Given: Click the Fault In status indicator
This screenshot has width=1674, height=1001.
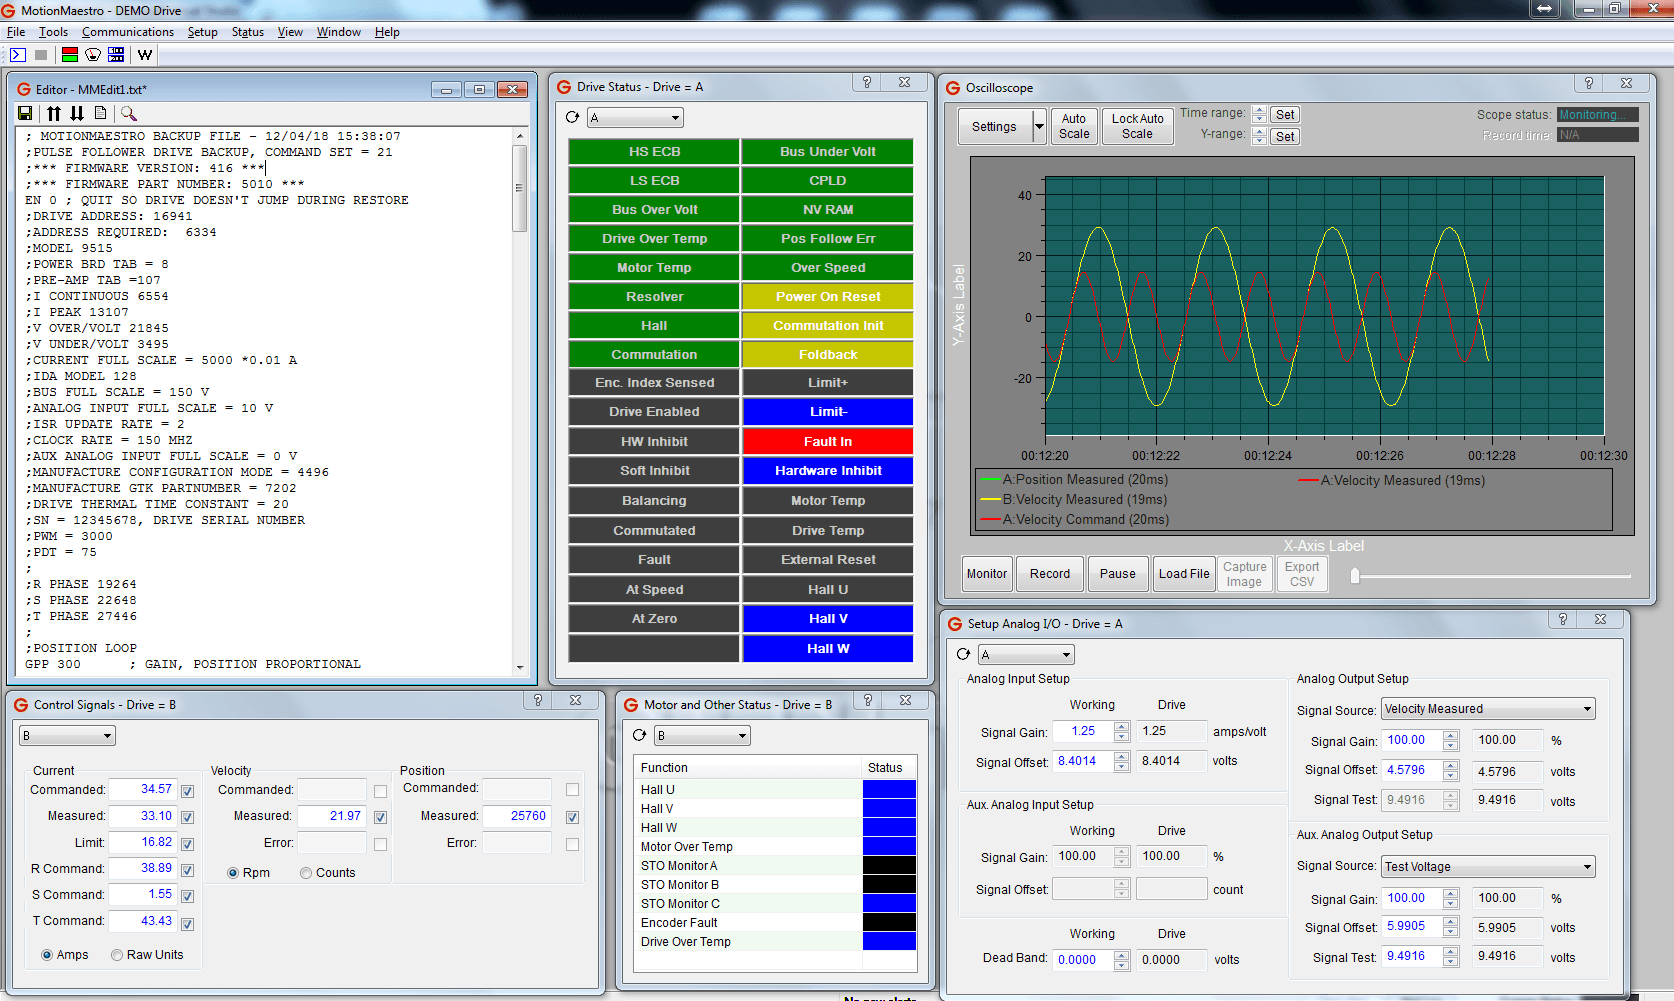Looking at the screenshot, I should (x=828, y=442).
